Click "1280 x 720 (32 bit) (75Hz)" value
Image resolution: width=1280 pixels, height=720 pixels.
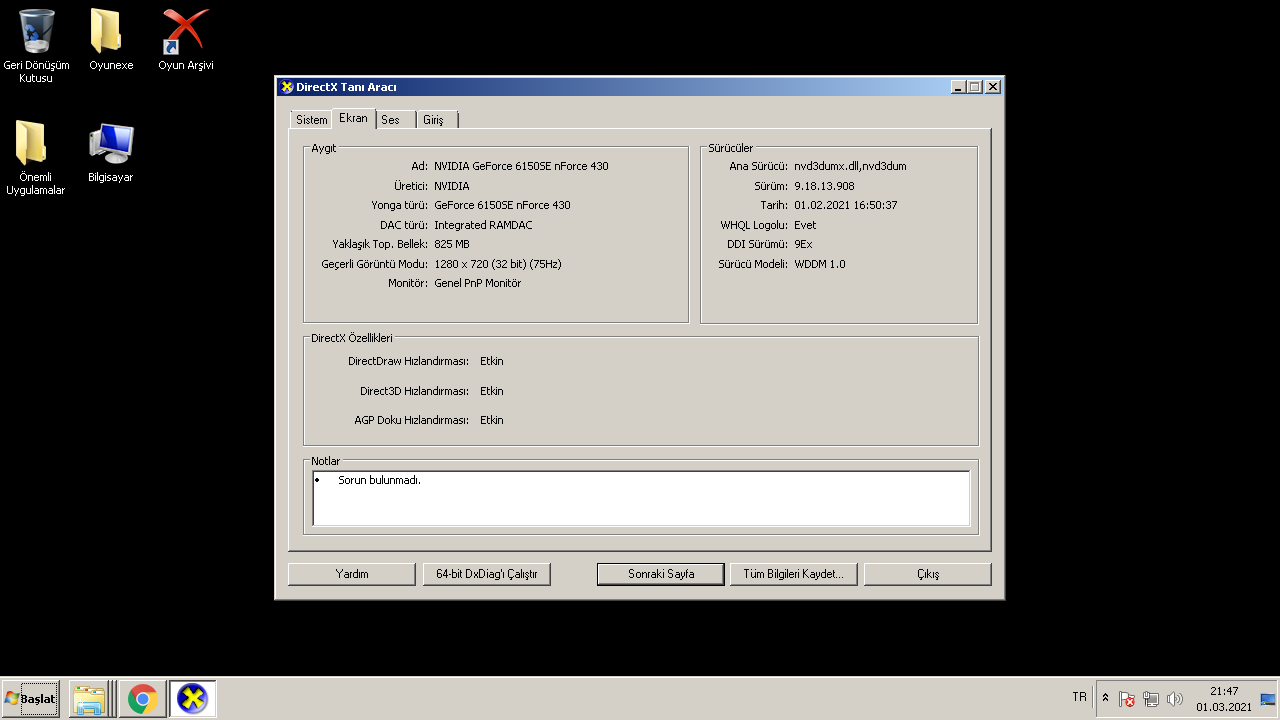point(498,264)
